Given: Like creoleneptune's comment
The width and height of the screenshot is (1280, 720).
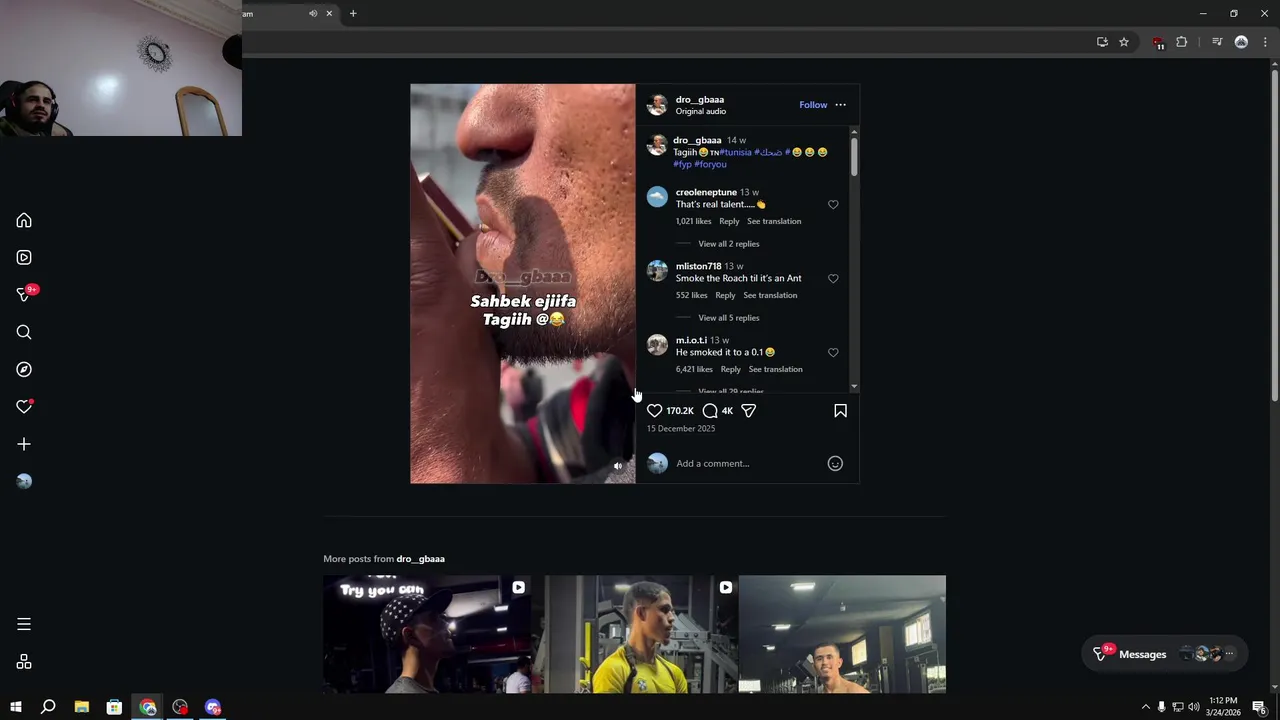Looking at the screenshot, I should click(x=833, y=204).
